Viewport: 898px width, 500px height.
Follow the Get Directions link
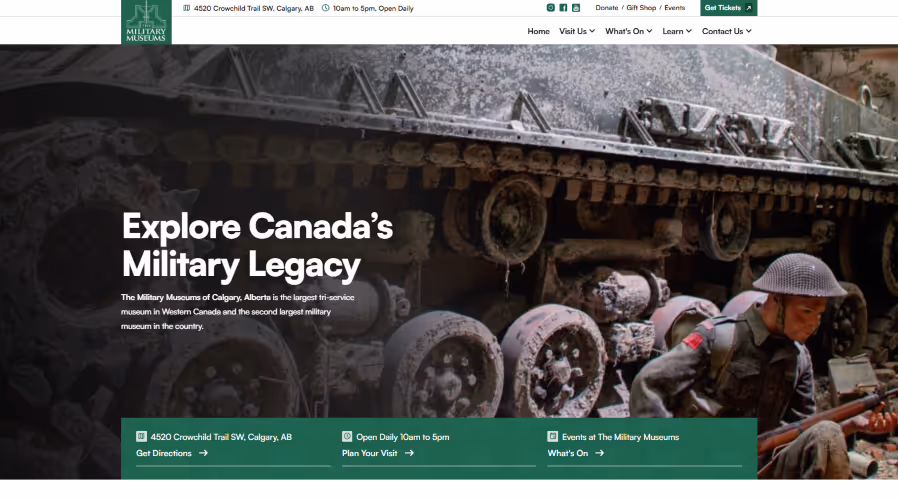click(x=172, y=453)
